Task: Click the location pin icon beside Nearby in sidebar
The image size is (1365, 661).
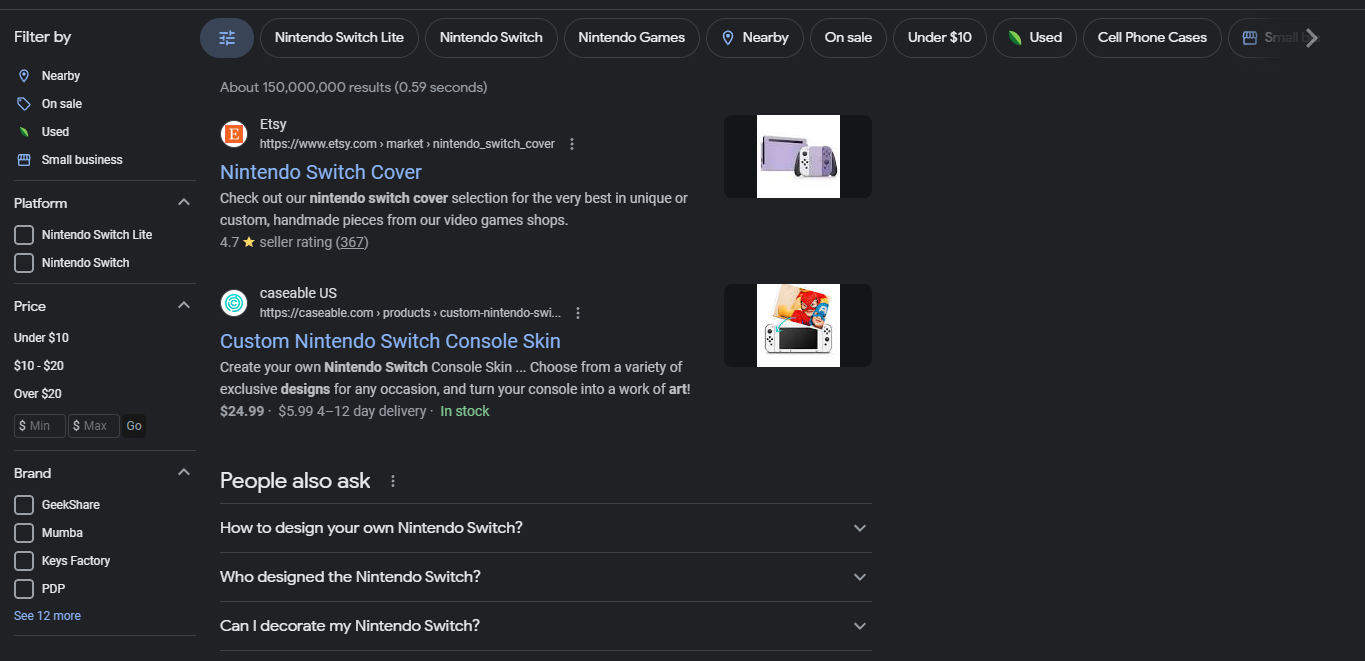Action: [24, 76]
